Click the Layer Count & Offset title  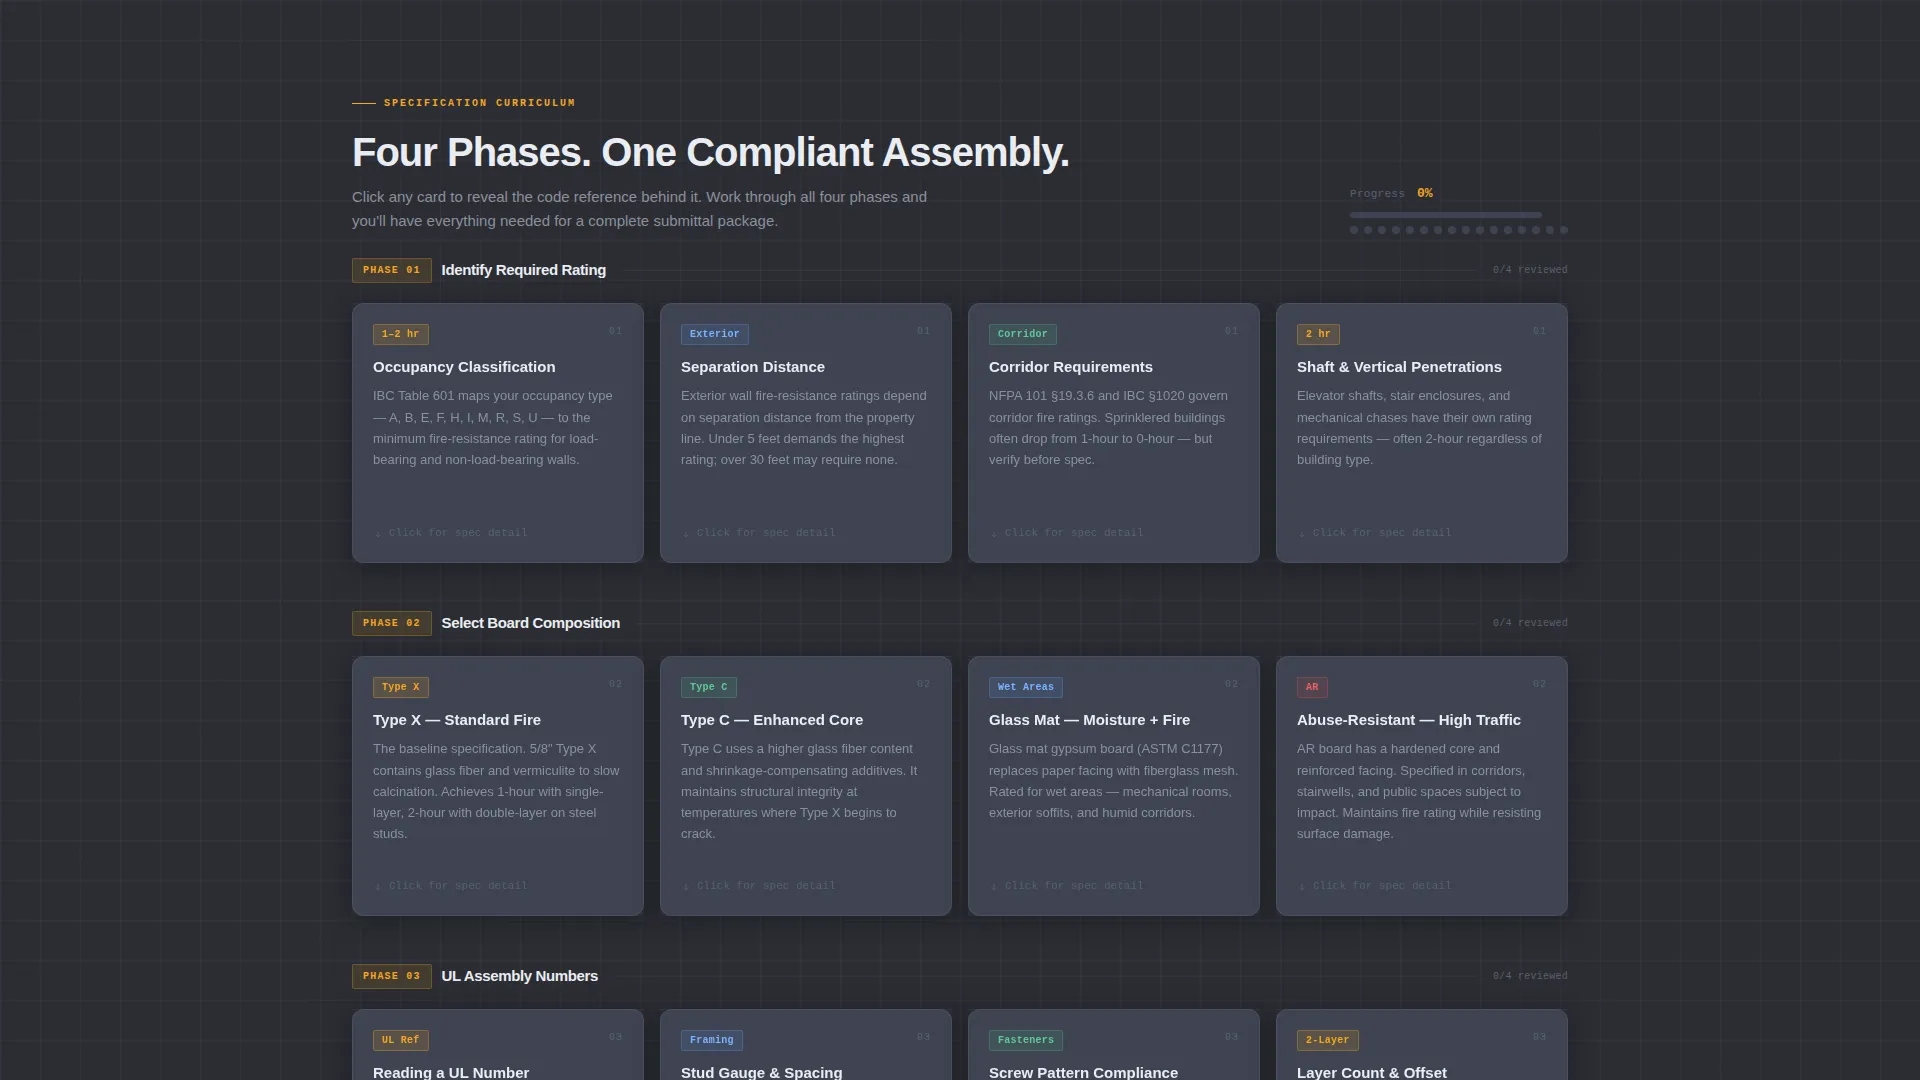point(1371,1072)
